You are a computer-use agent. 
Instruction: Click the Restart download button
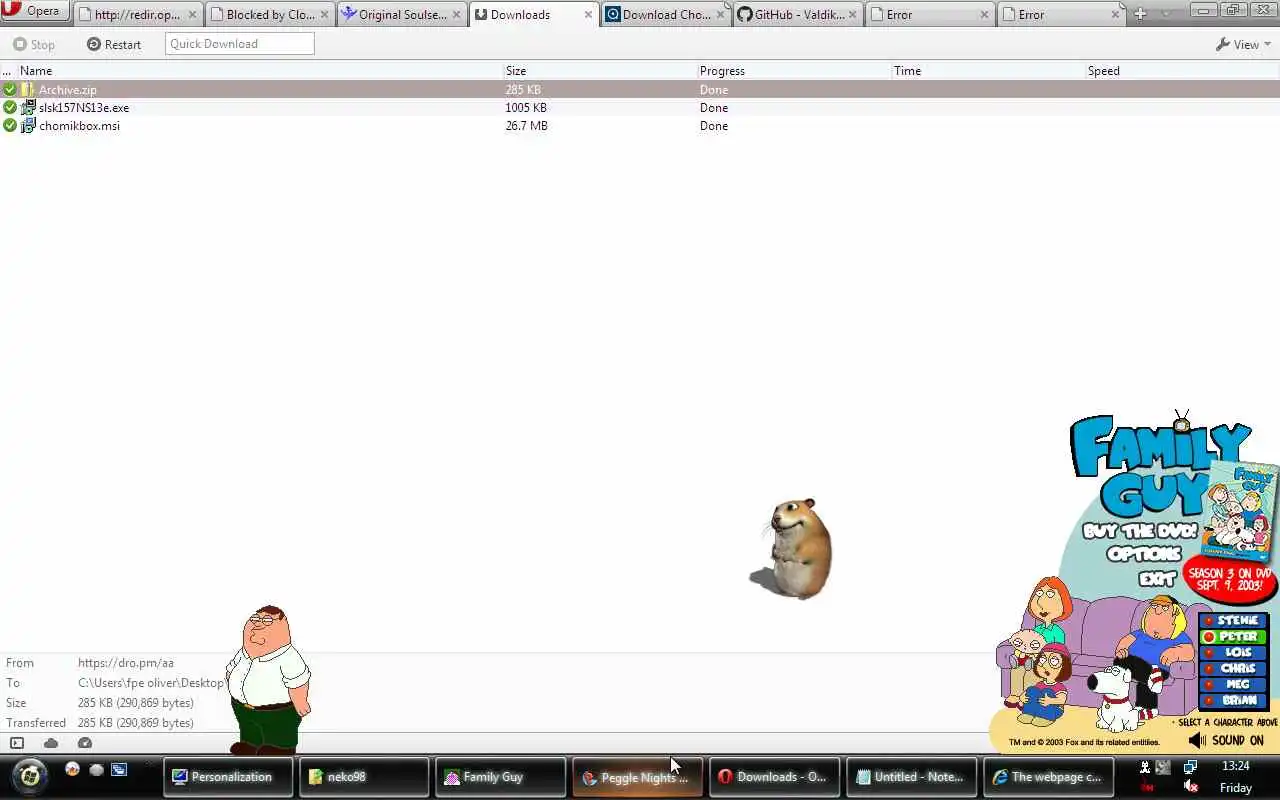114,44
